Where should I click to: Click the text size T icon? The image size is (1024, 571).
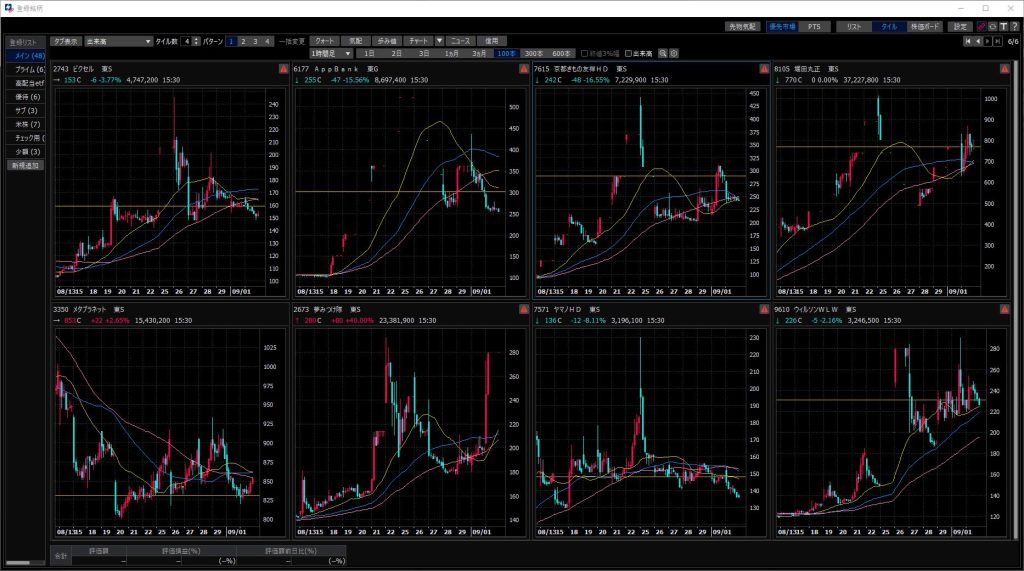[x=1002, y=26]
